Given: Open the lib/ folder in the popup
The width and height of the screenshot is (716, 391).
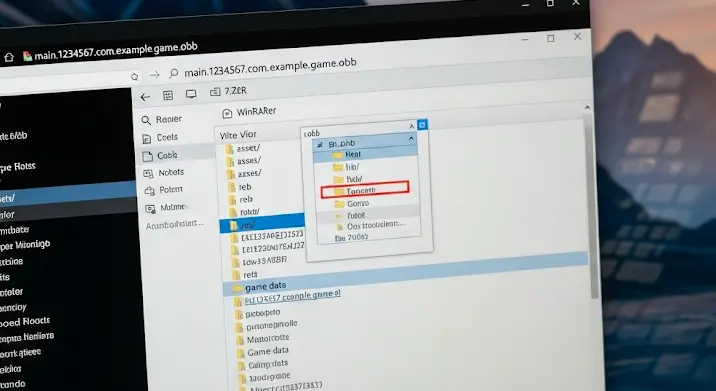Looking at the screenshot, I should [347, 167].
